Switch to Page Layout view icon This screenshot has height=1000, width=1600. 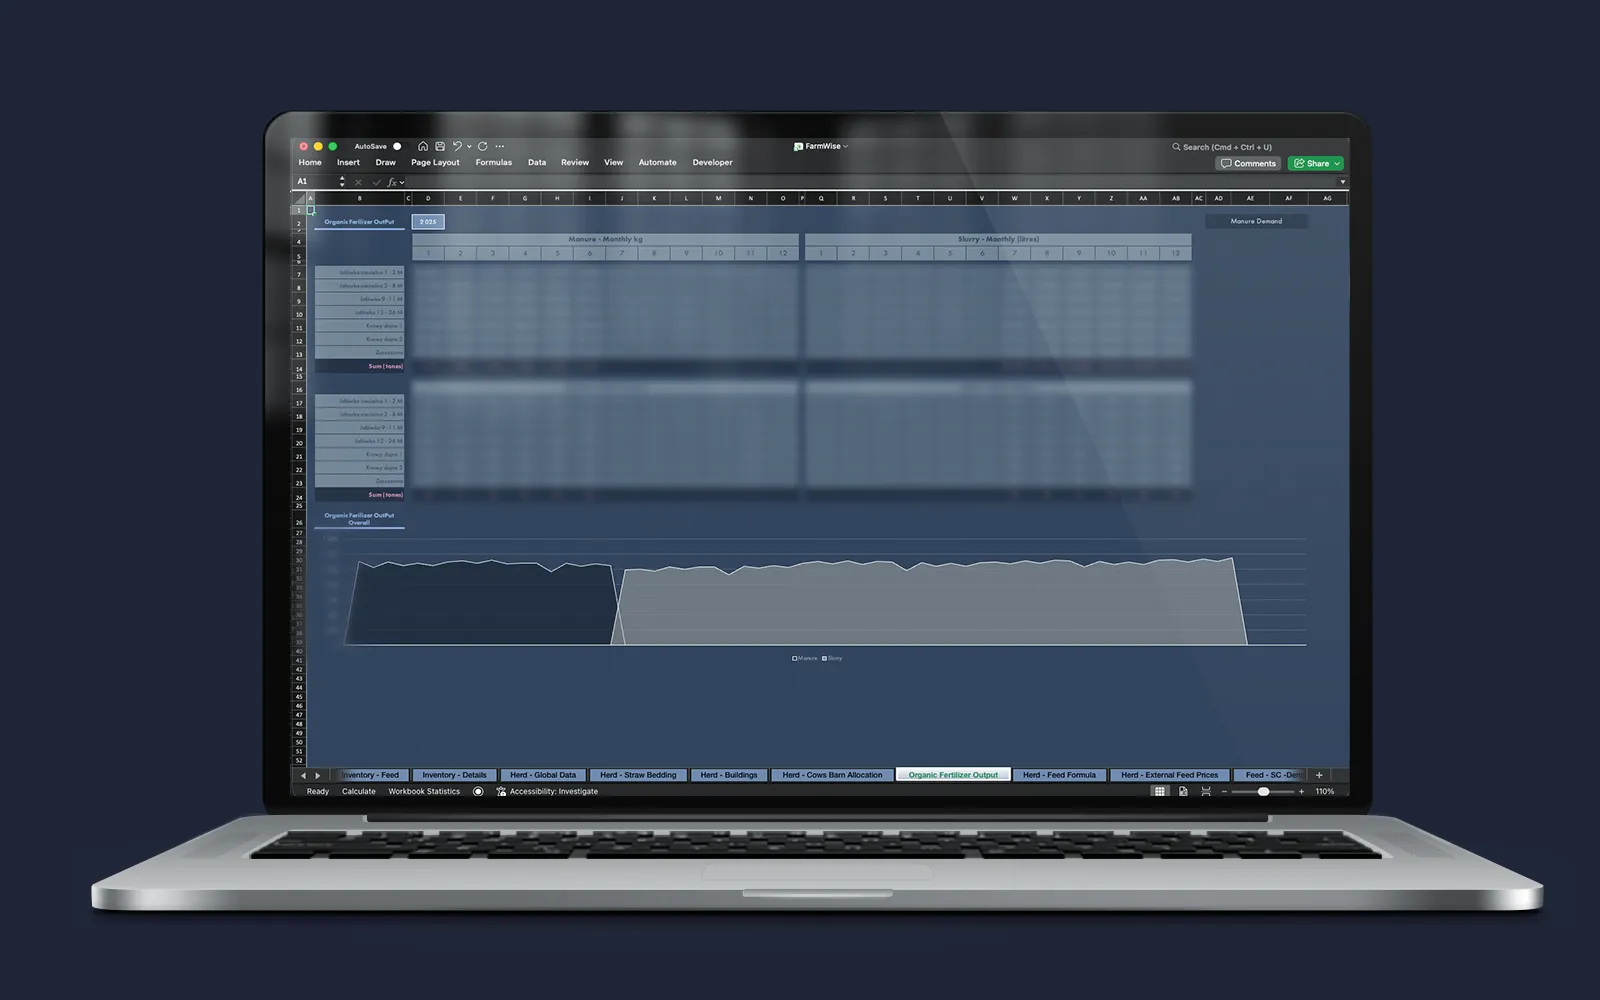coord(1183,791)
